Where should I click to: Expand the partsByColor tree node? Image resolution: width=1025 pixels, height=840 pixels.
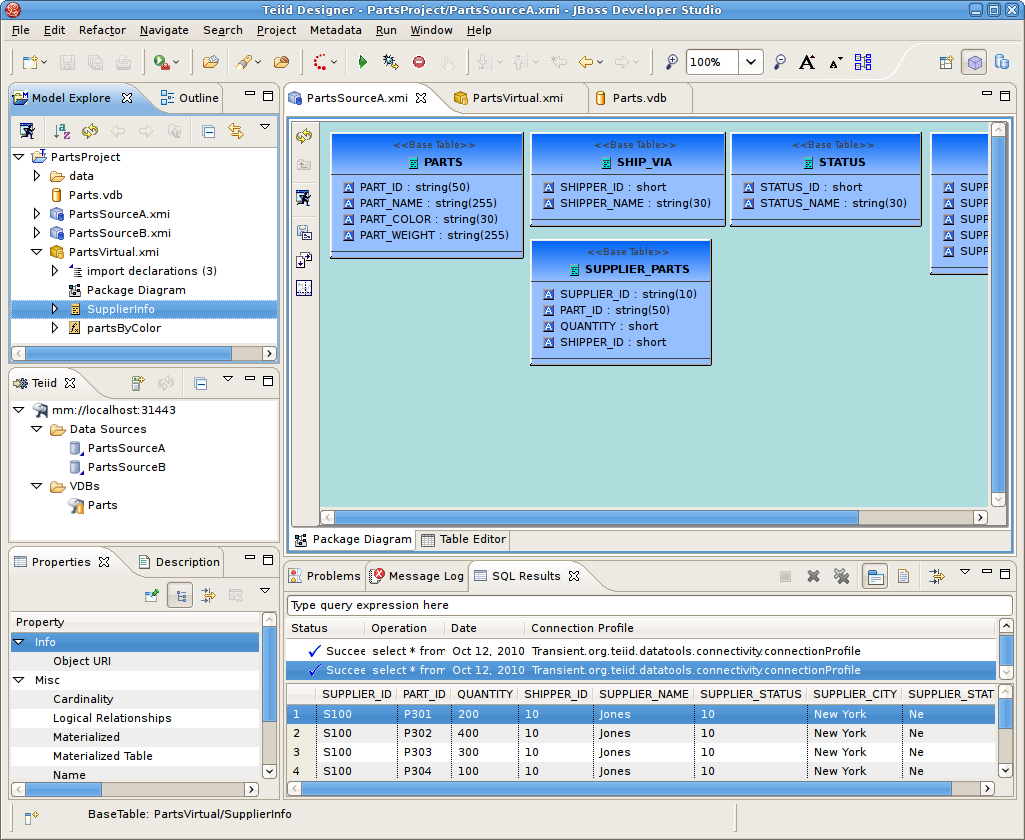[55, 328]
